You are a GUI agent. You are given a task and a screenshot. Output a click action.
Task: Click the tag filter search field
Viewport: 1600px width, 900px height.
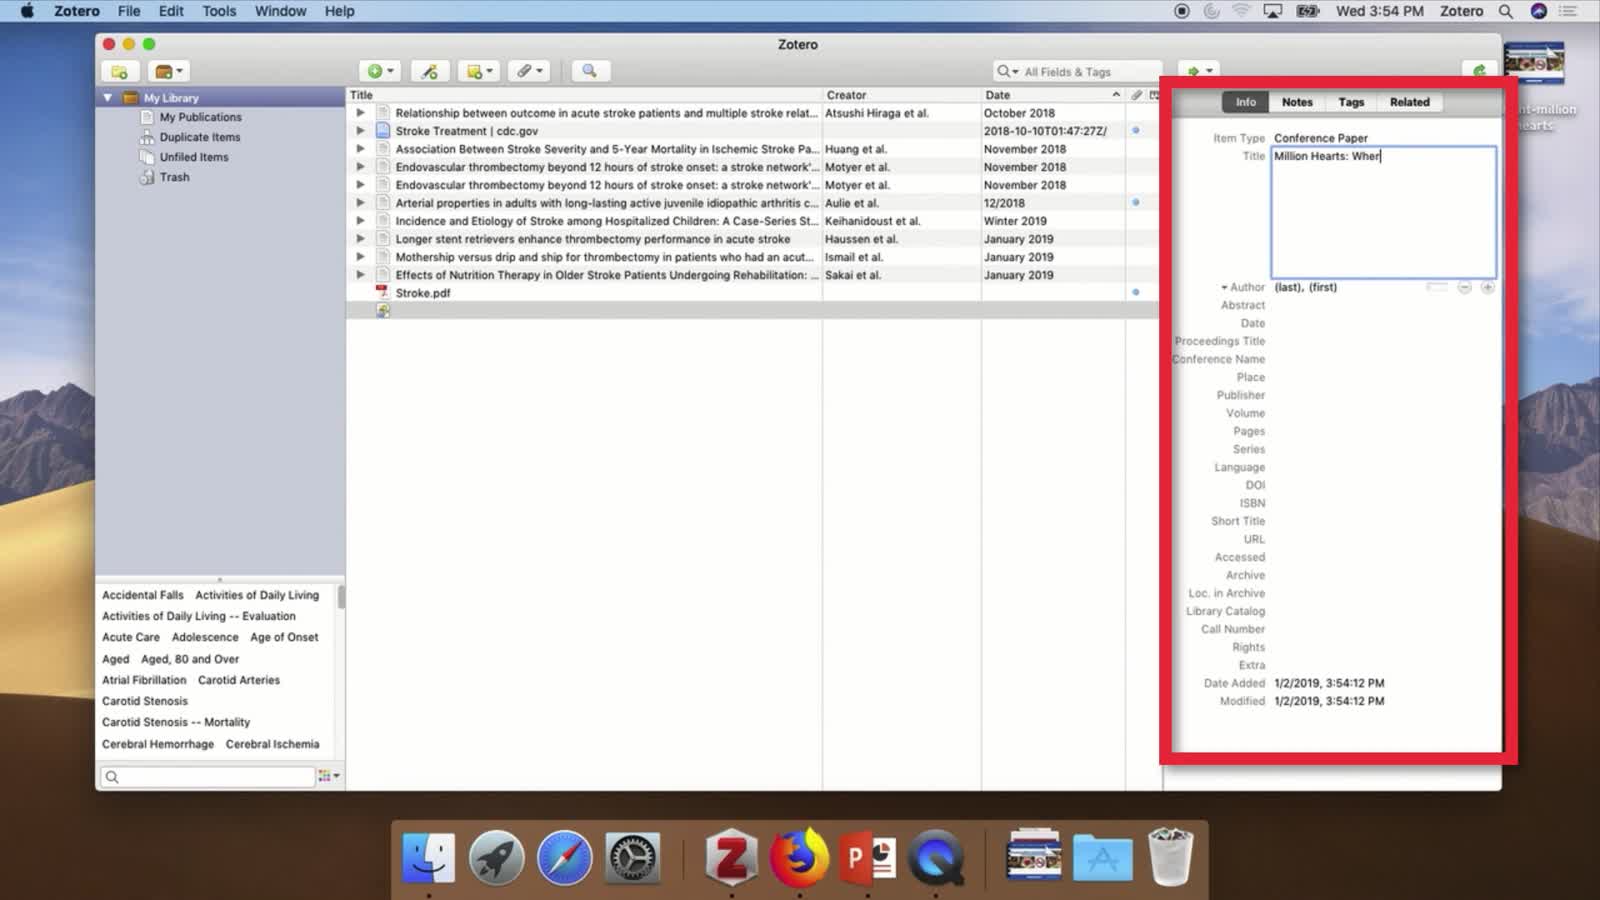(207, 777)
